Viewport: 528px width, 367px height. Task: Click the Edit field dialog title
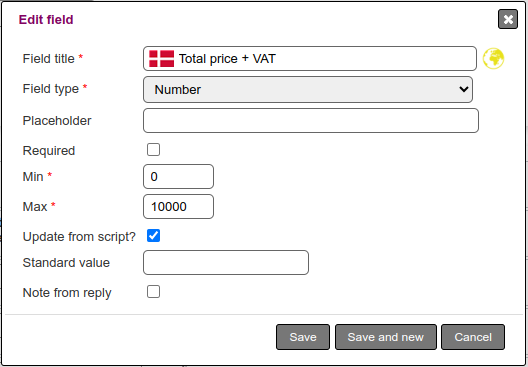[46, 20]
